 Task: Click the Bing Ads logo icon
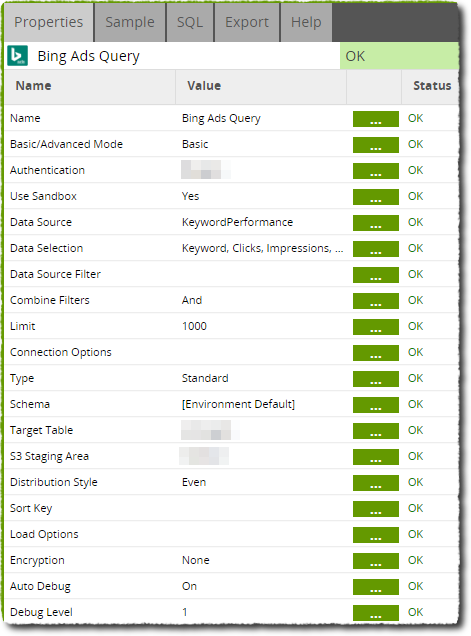click(x=17, y=56)
